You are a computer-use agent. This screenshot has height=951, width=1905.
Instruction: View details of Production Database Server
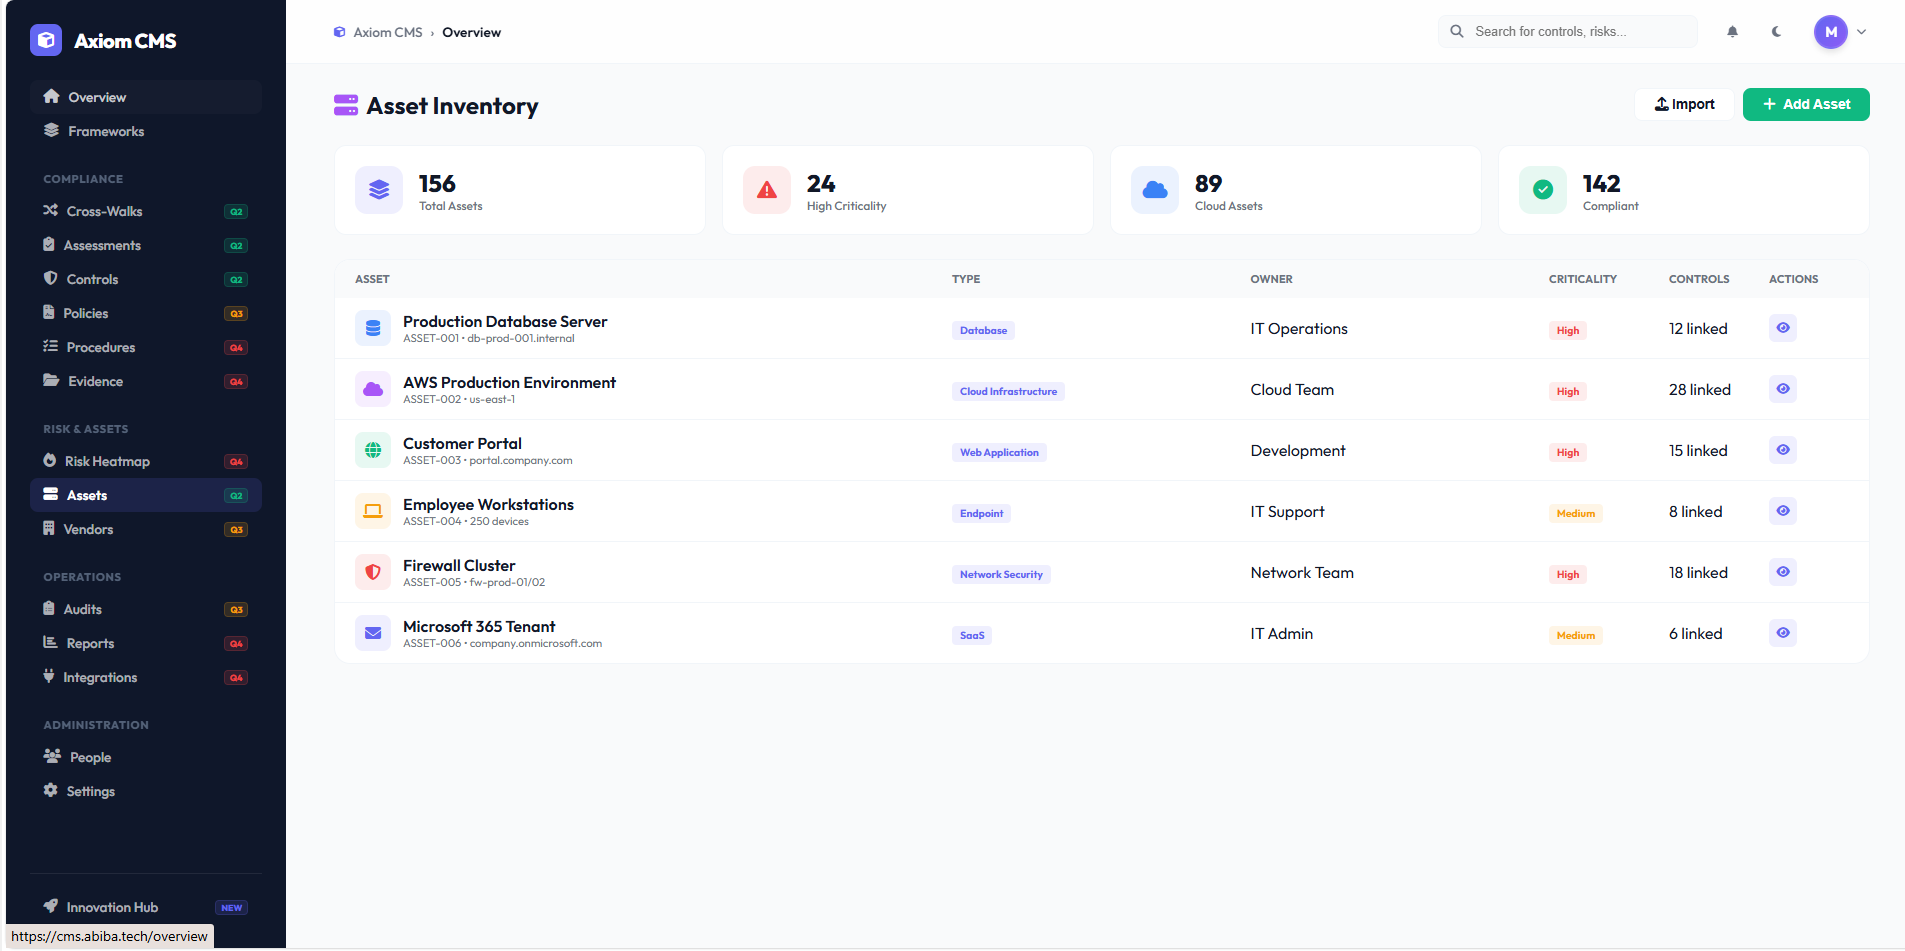click(1783, 328)
